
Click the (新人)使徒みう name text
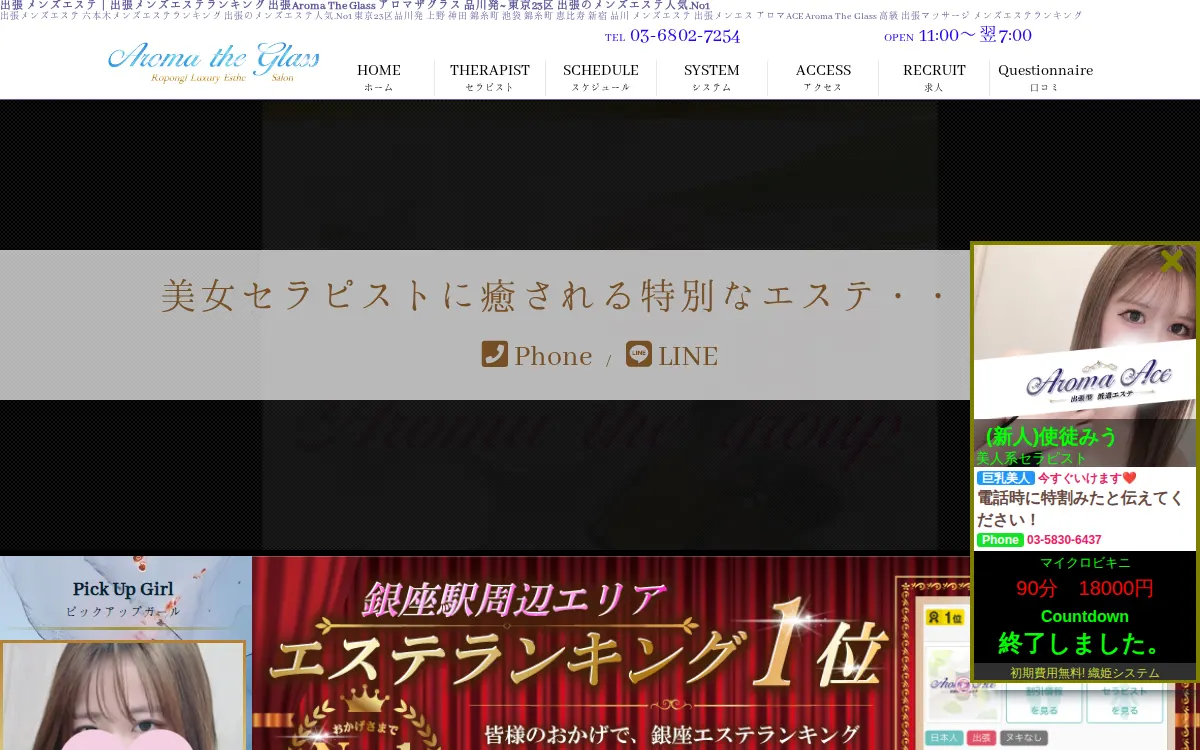tap(1051, 437)
